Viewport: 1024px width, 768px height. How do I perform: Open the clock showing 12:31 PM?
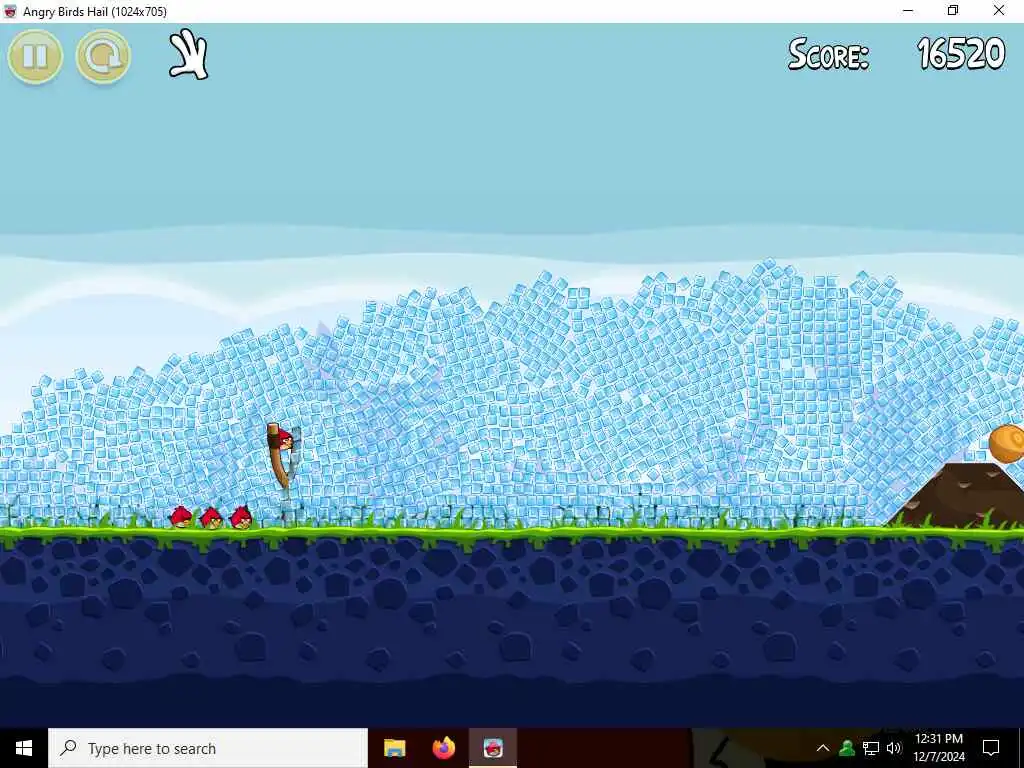coord(938,748)
